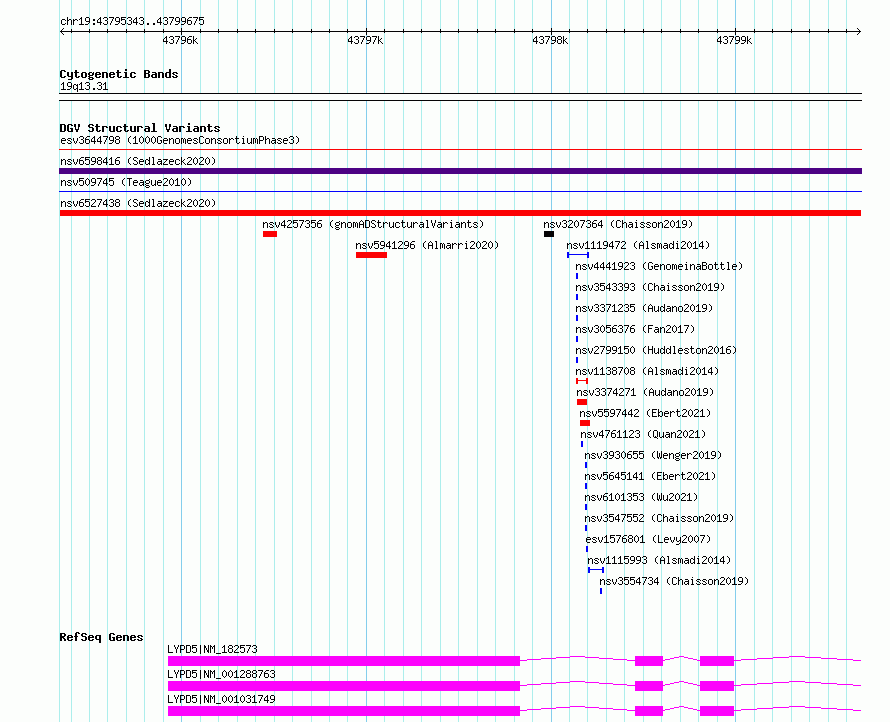Click the Cytogenetic Bands track title
The height and width of the screenshot is (722, 890).
click(119, 74)
